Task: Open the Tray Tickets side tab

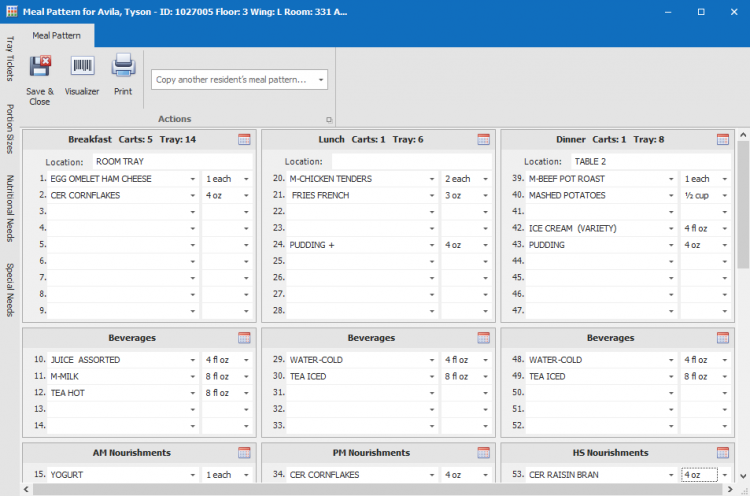Action: pyautogui.click(x=10, y=60)
